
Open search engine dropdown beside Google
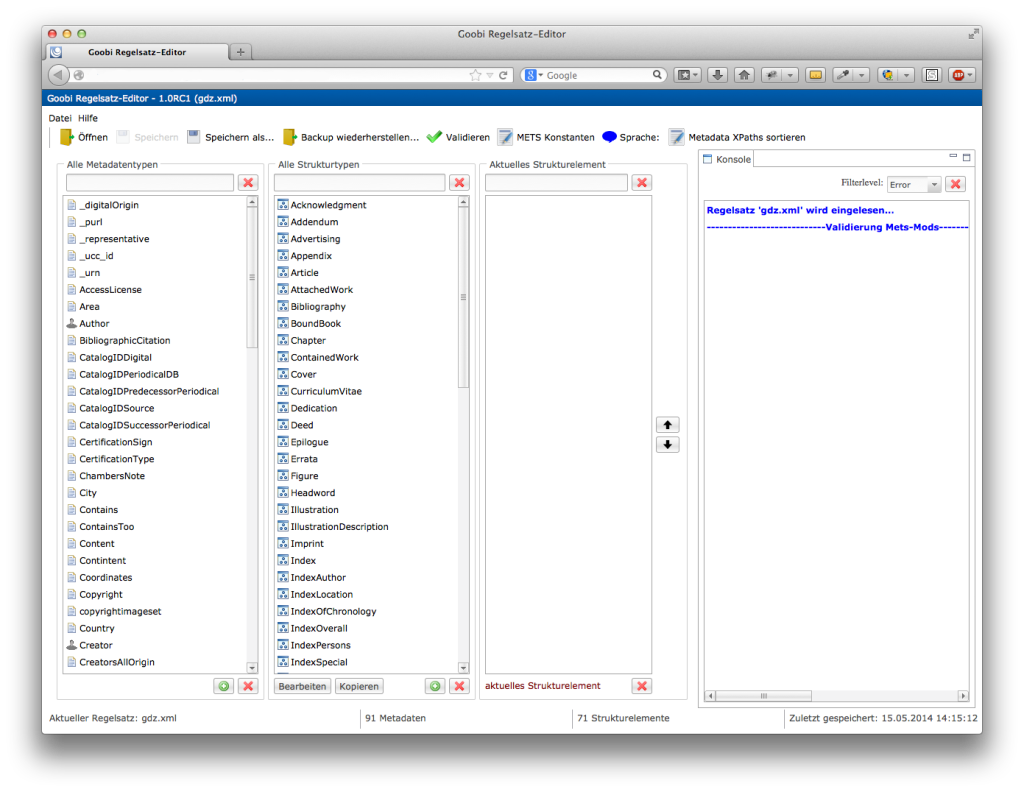click(x=541, y=76)
